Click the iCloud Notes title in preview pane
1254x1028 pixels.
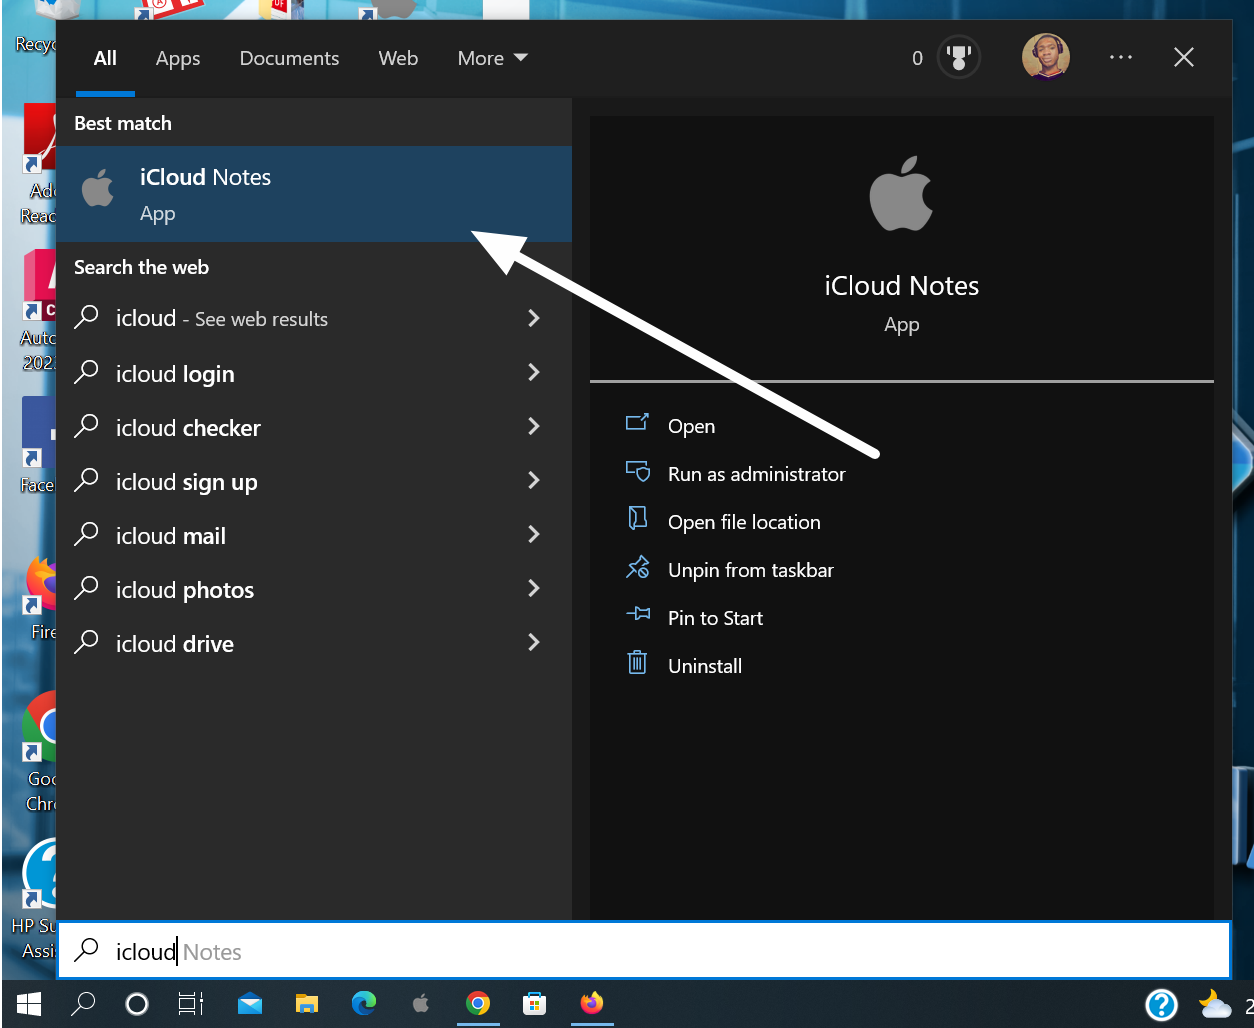tap(901, 285)
